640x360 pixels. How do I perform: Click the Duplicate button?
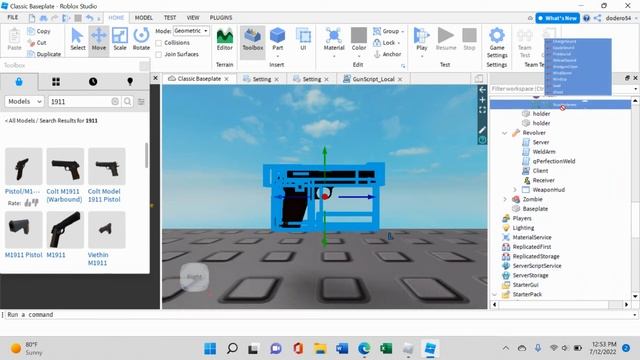[44, 54]
